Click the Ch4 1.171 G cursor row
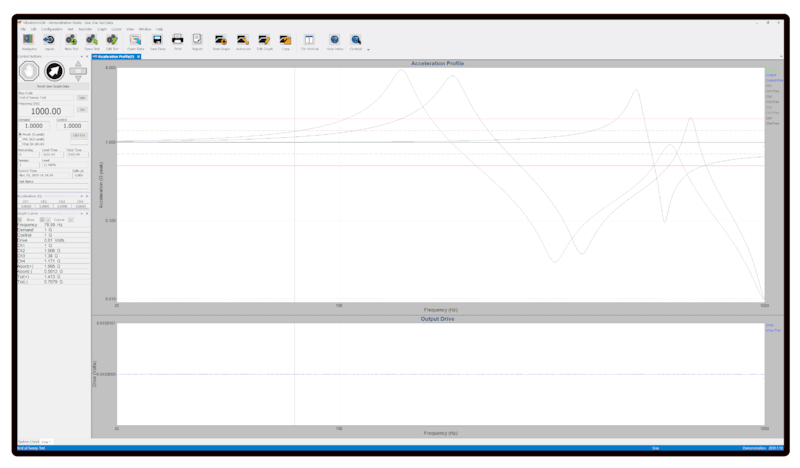This screenshot has height=468, width=800. tap(53, 261)
